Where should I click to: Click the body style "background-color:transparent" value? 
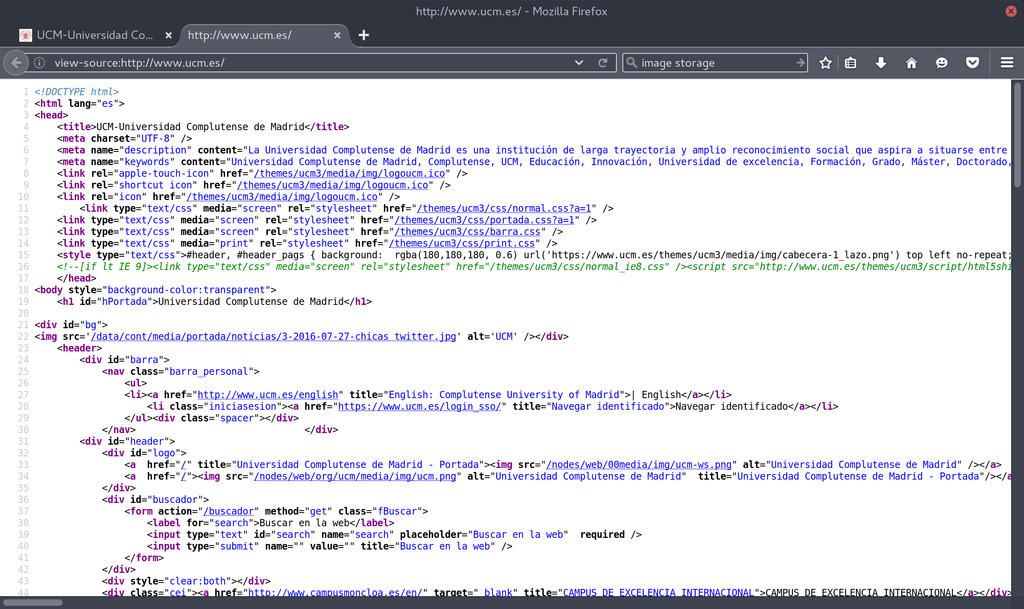tap(186, 290)
